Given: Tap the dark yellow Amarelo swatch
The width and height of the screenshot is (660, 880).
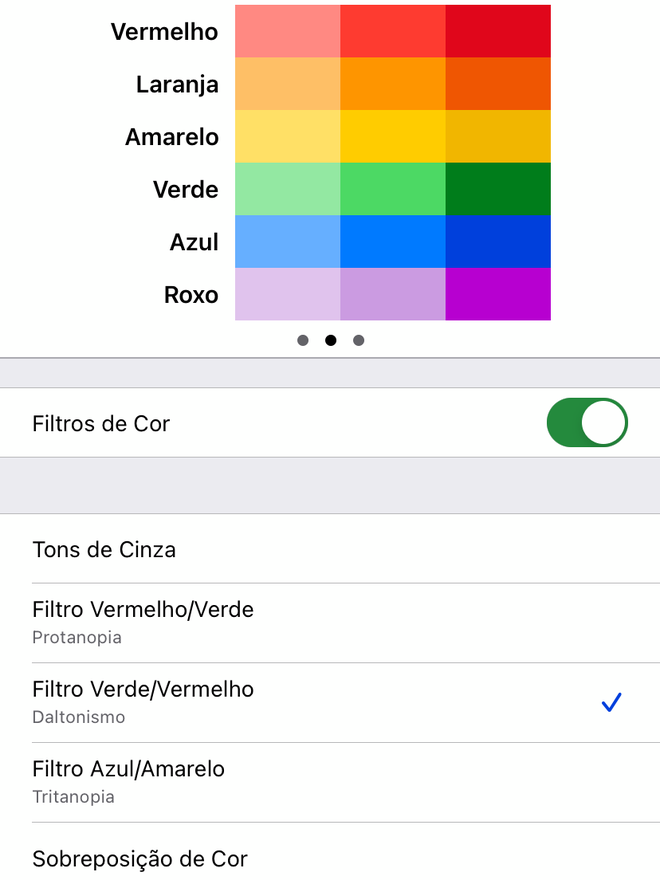Looking at the screenshot, I should coord(498,136).
